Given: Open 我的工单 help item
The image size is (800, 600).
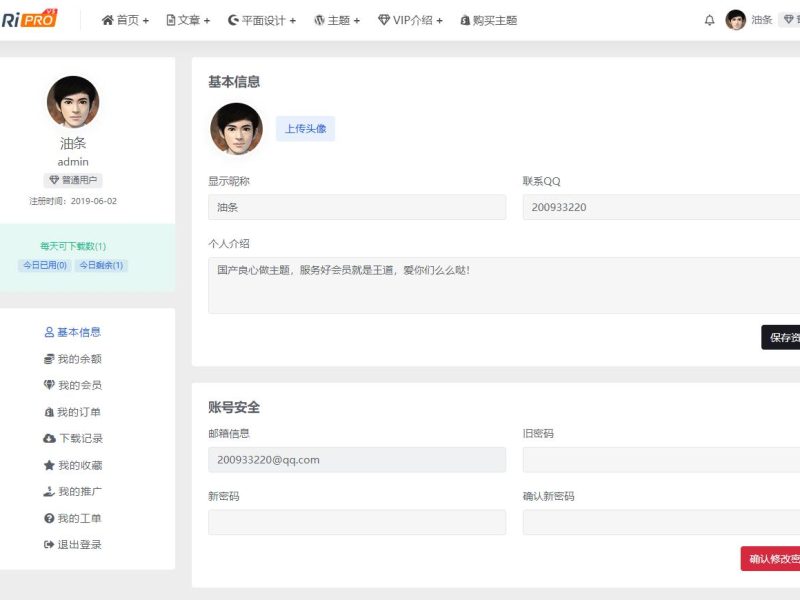Looking at the screenshot, I should click(x=73, y=518).
